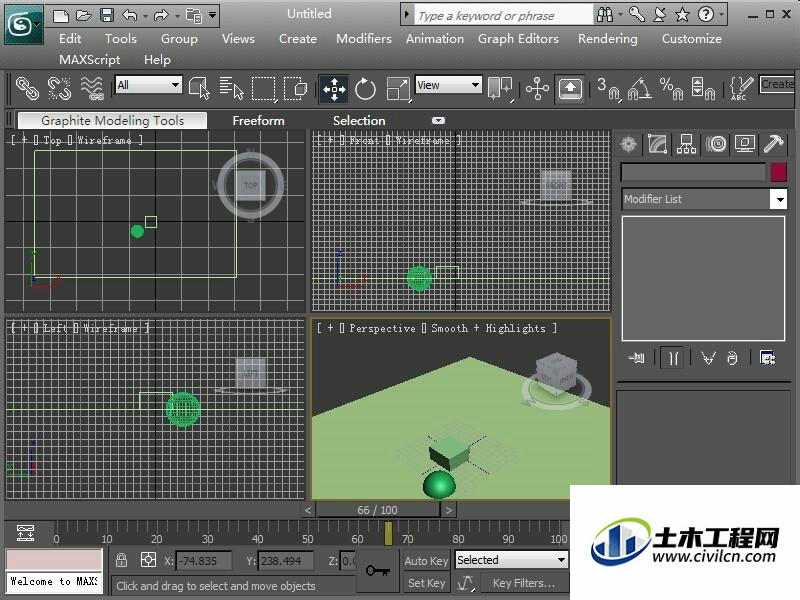
Task: Activate Bind to Space Warp tool
Action: (x=92, y=88)
